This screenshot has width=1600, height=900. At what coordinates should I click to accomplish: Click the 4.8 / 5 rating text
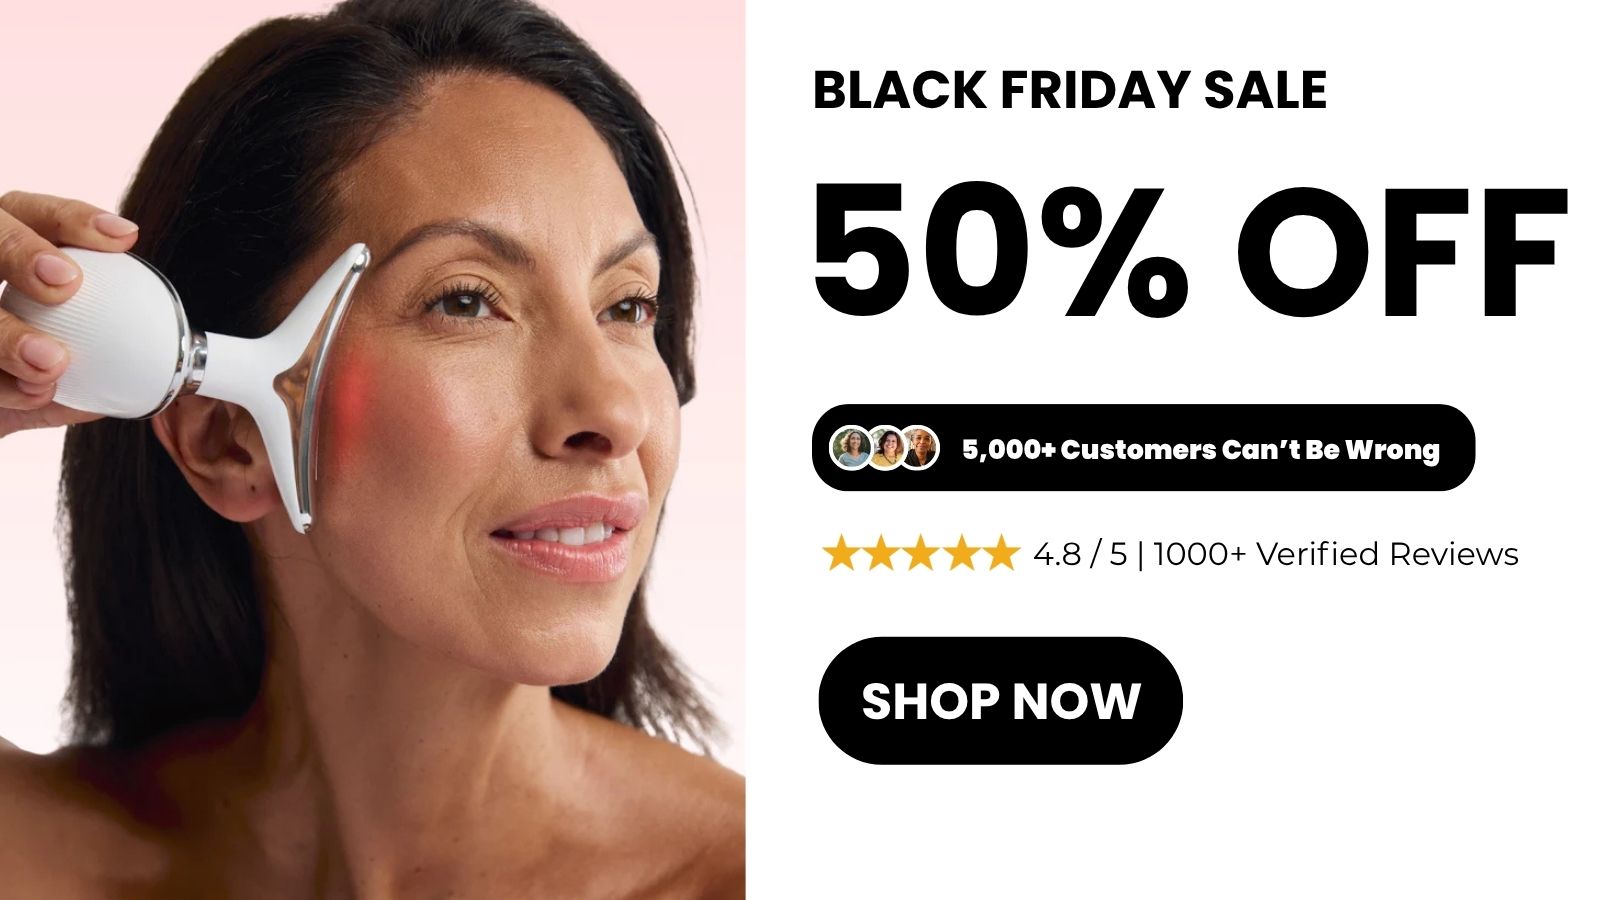point(1080,554)
